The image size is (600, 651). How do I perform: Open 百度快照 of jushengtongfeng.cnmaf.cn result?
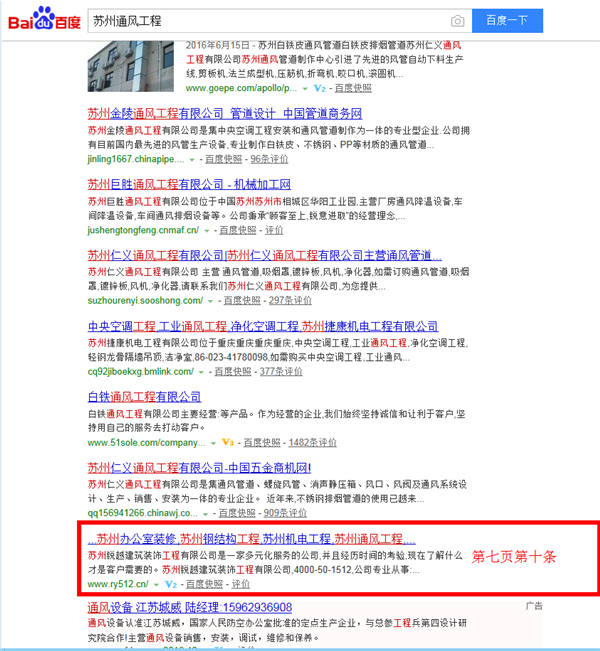click(x=238, y=230)
